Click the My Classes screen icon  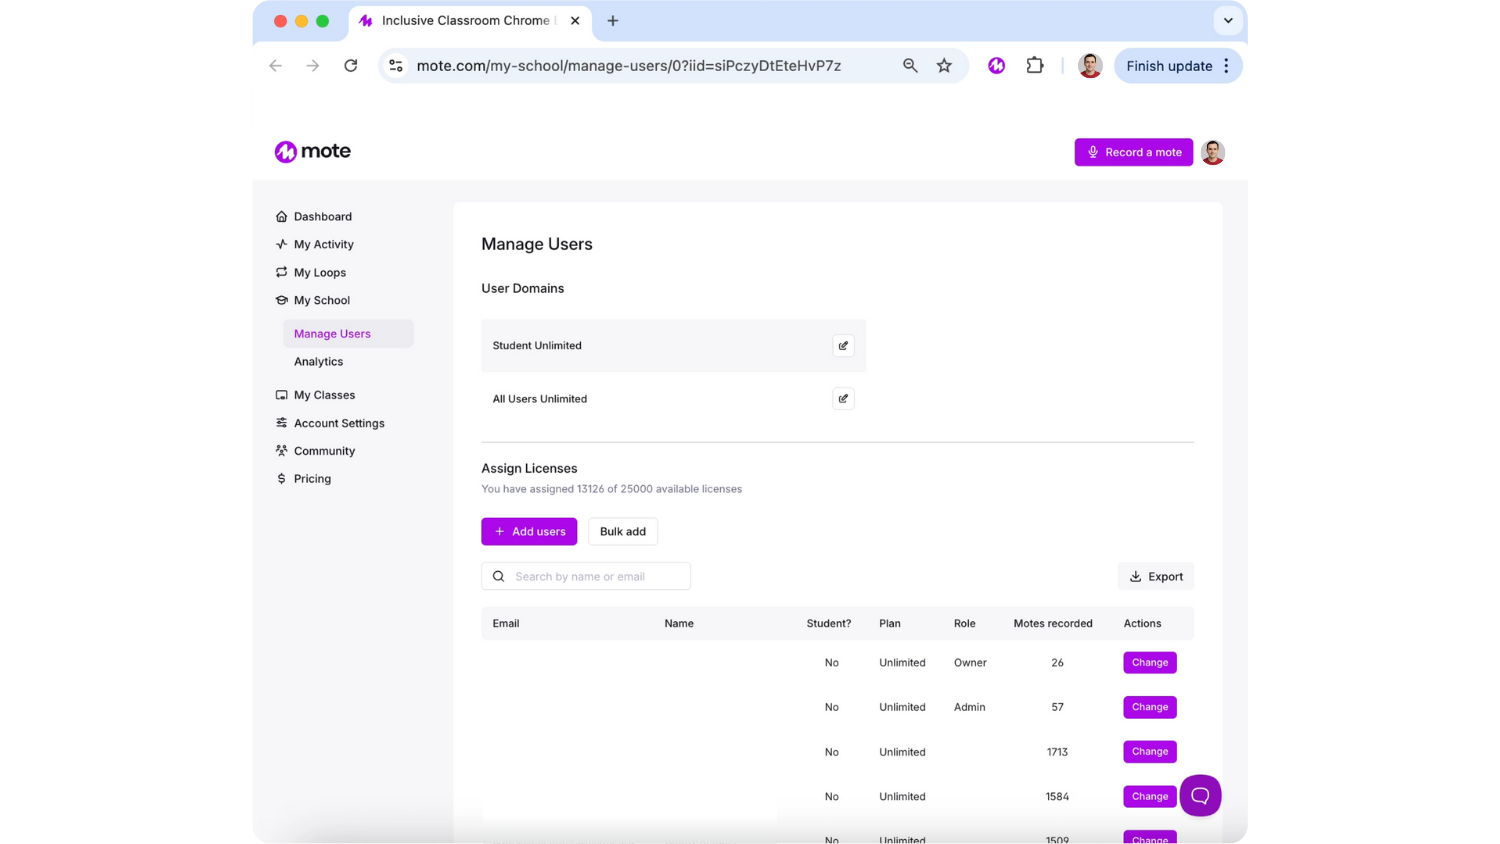tap(281, 394)
